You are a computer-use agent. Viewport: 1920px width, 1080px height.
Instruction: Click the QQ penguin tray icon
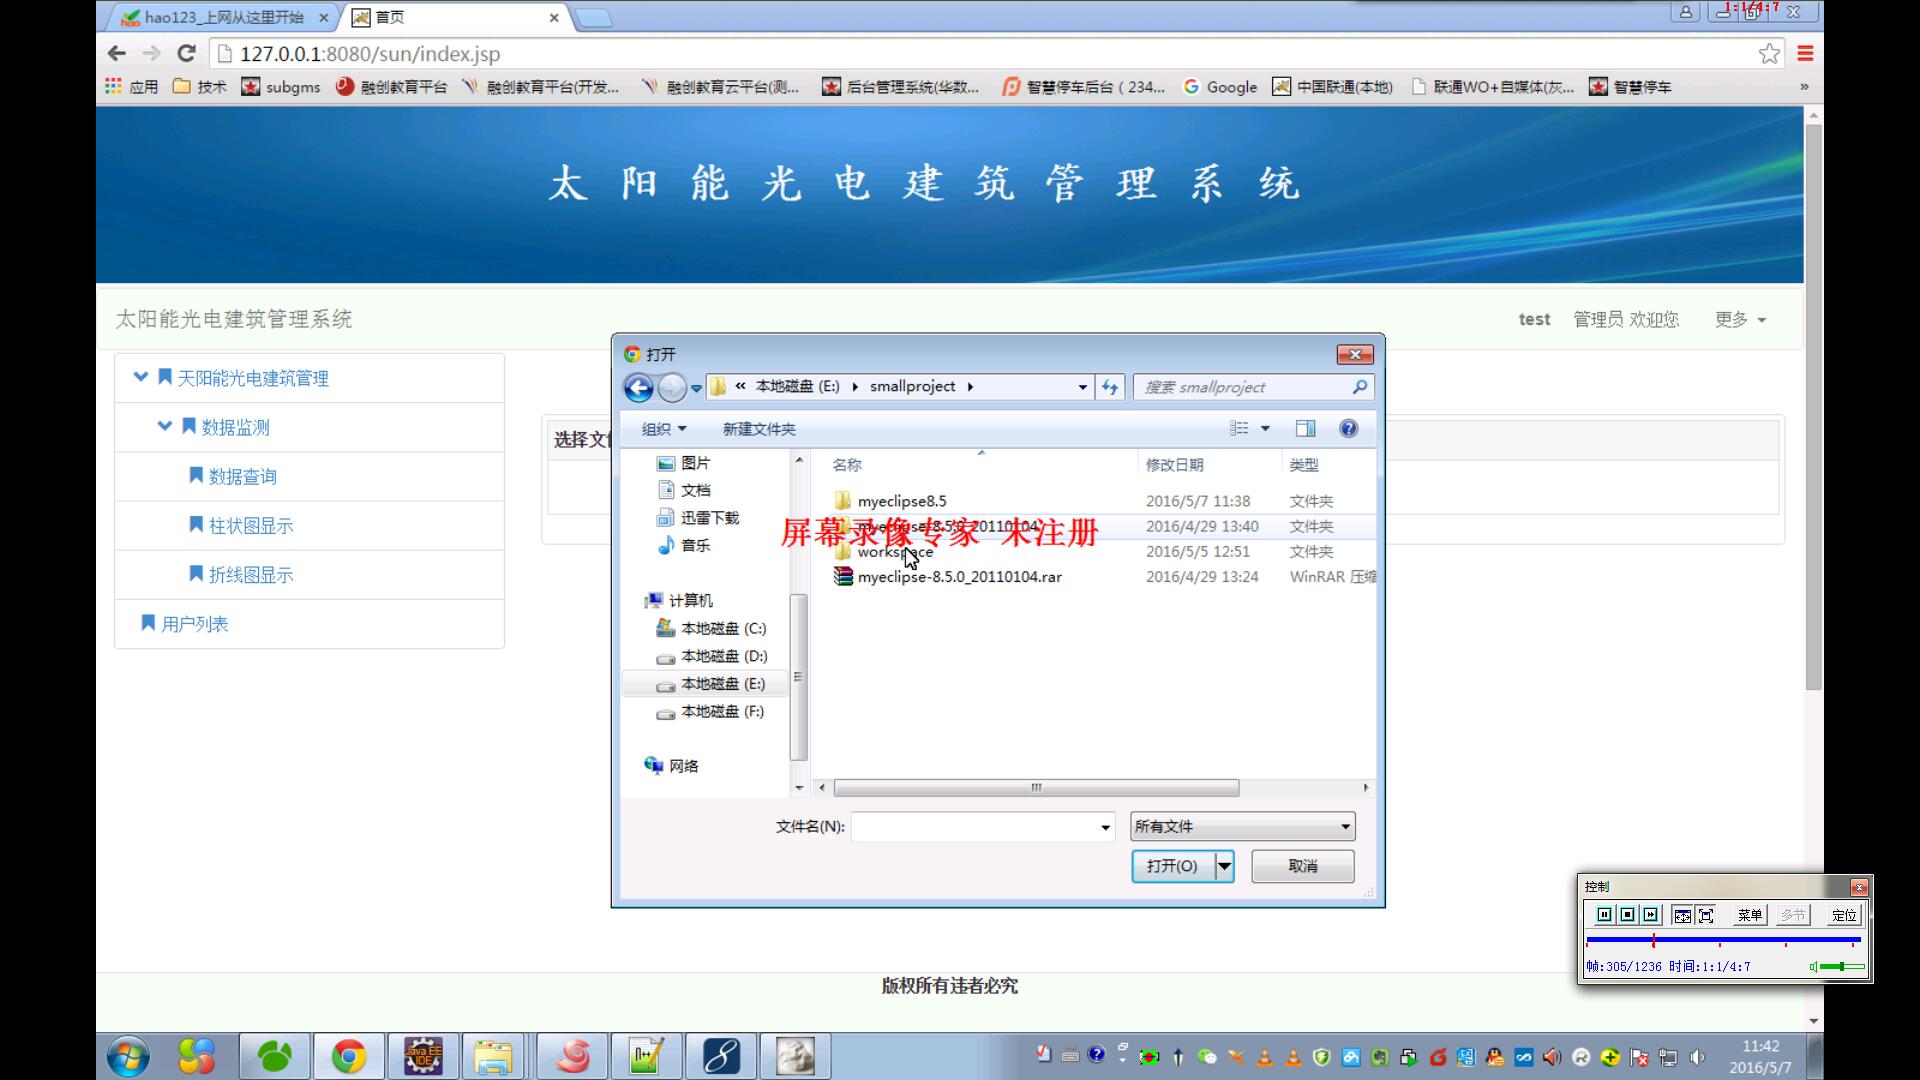tap(1495, 1057)
